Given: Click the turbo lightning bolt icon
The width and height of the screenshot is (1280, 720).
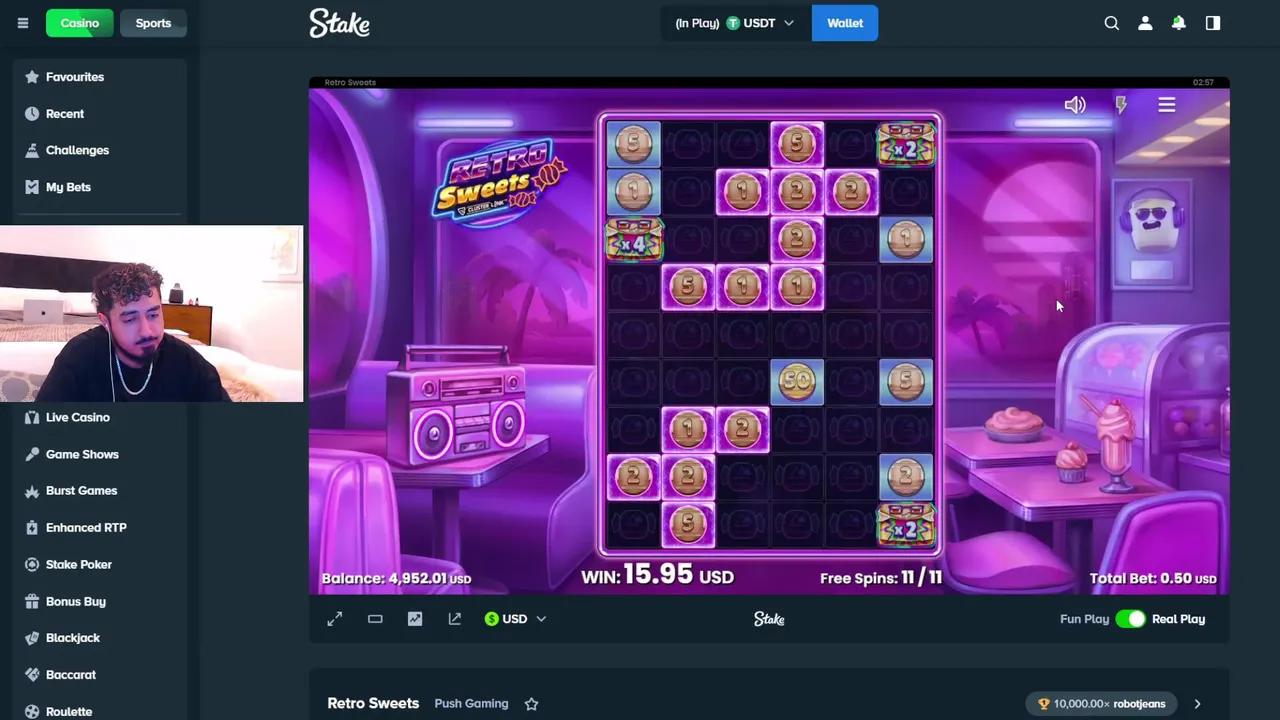Looking at the screenshot, I should point(1121,105).
